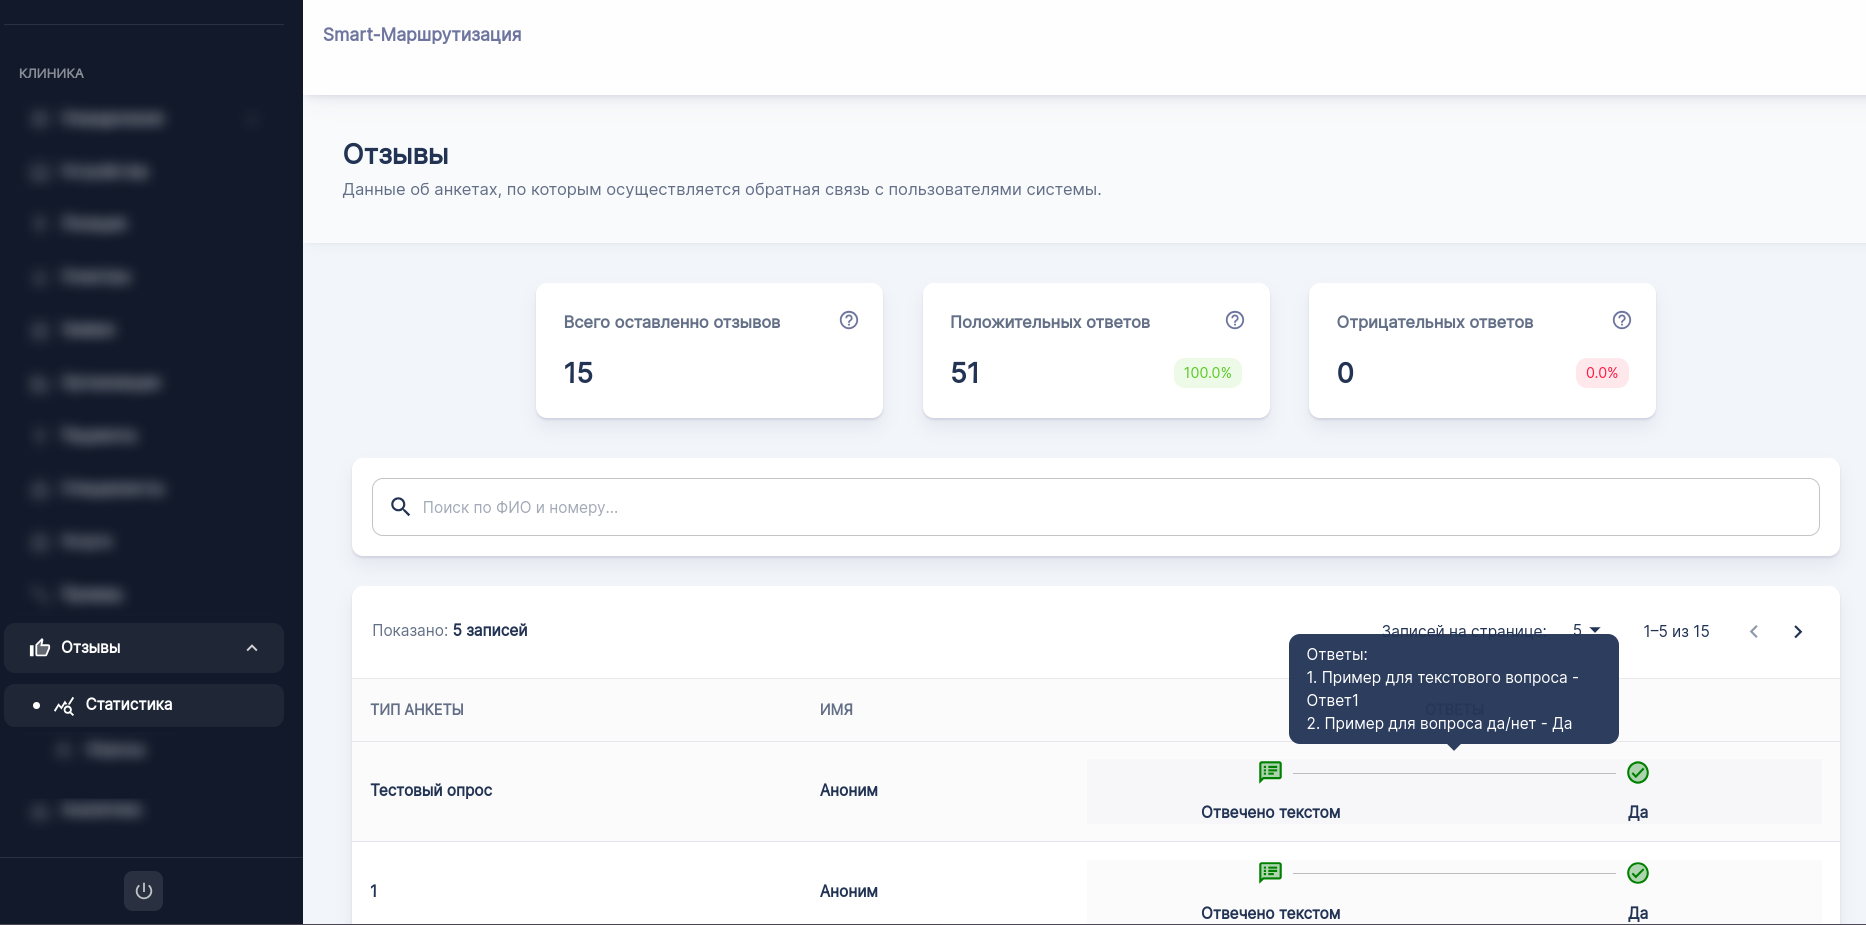Sort by ТИП АНКЕТЫ column header
The image size is (1866, 925).
coord(417,710)
